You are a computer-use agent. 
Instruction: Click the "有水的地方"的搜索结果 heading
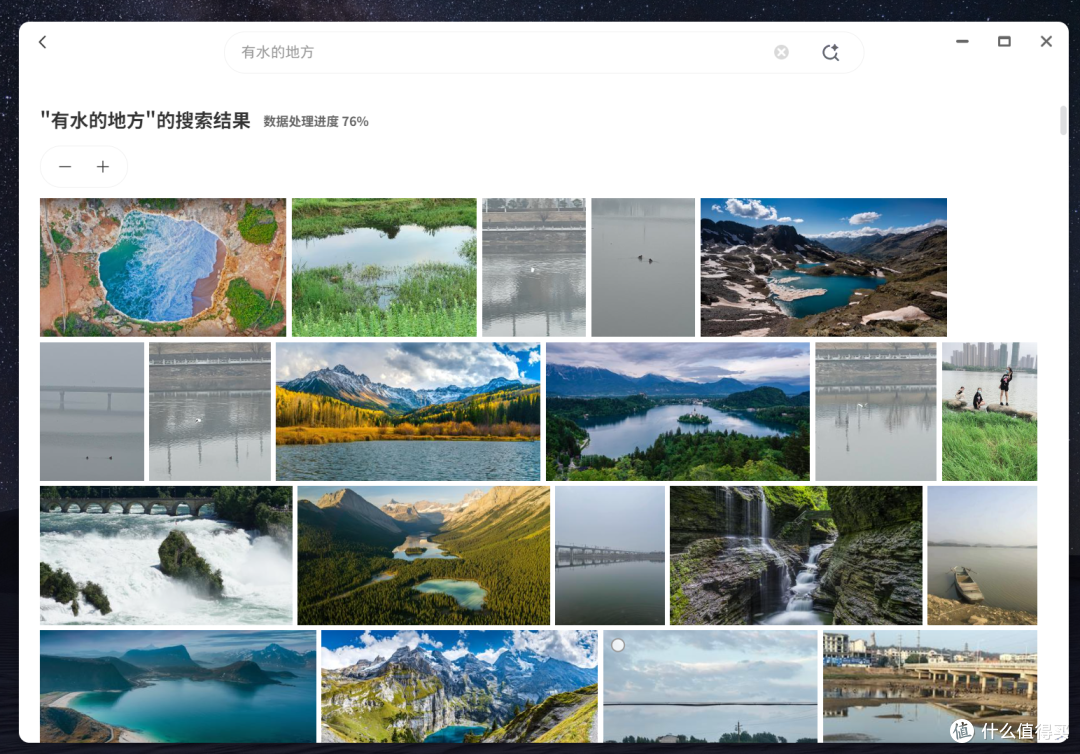tap(145, 121)
